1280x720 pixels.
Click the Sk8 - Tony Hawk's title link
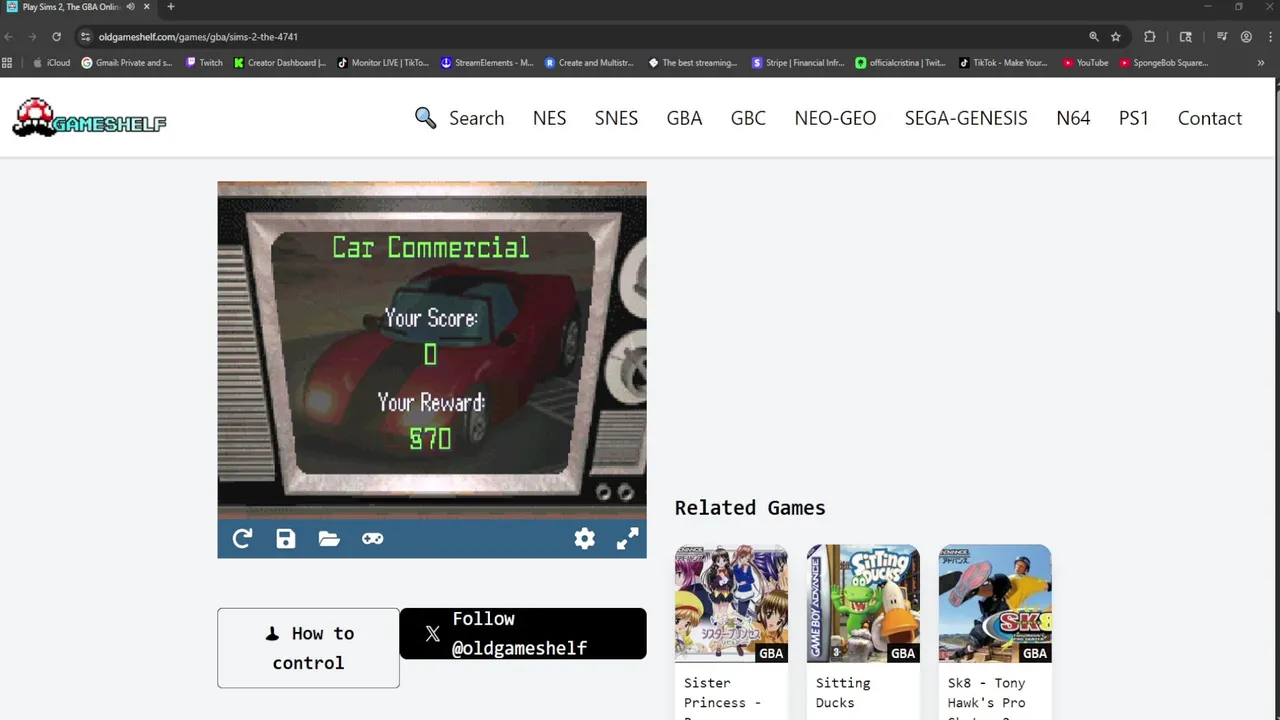click(x=987, y=696)
